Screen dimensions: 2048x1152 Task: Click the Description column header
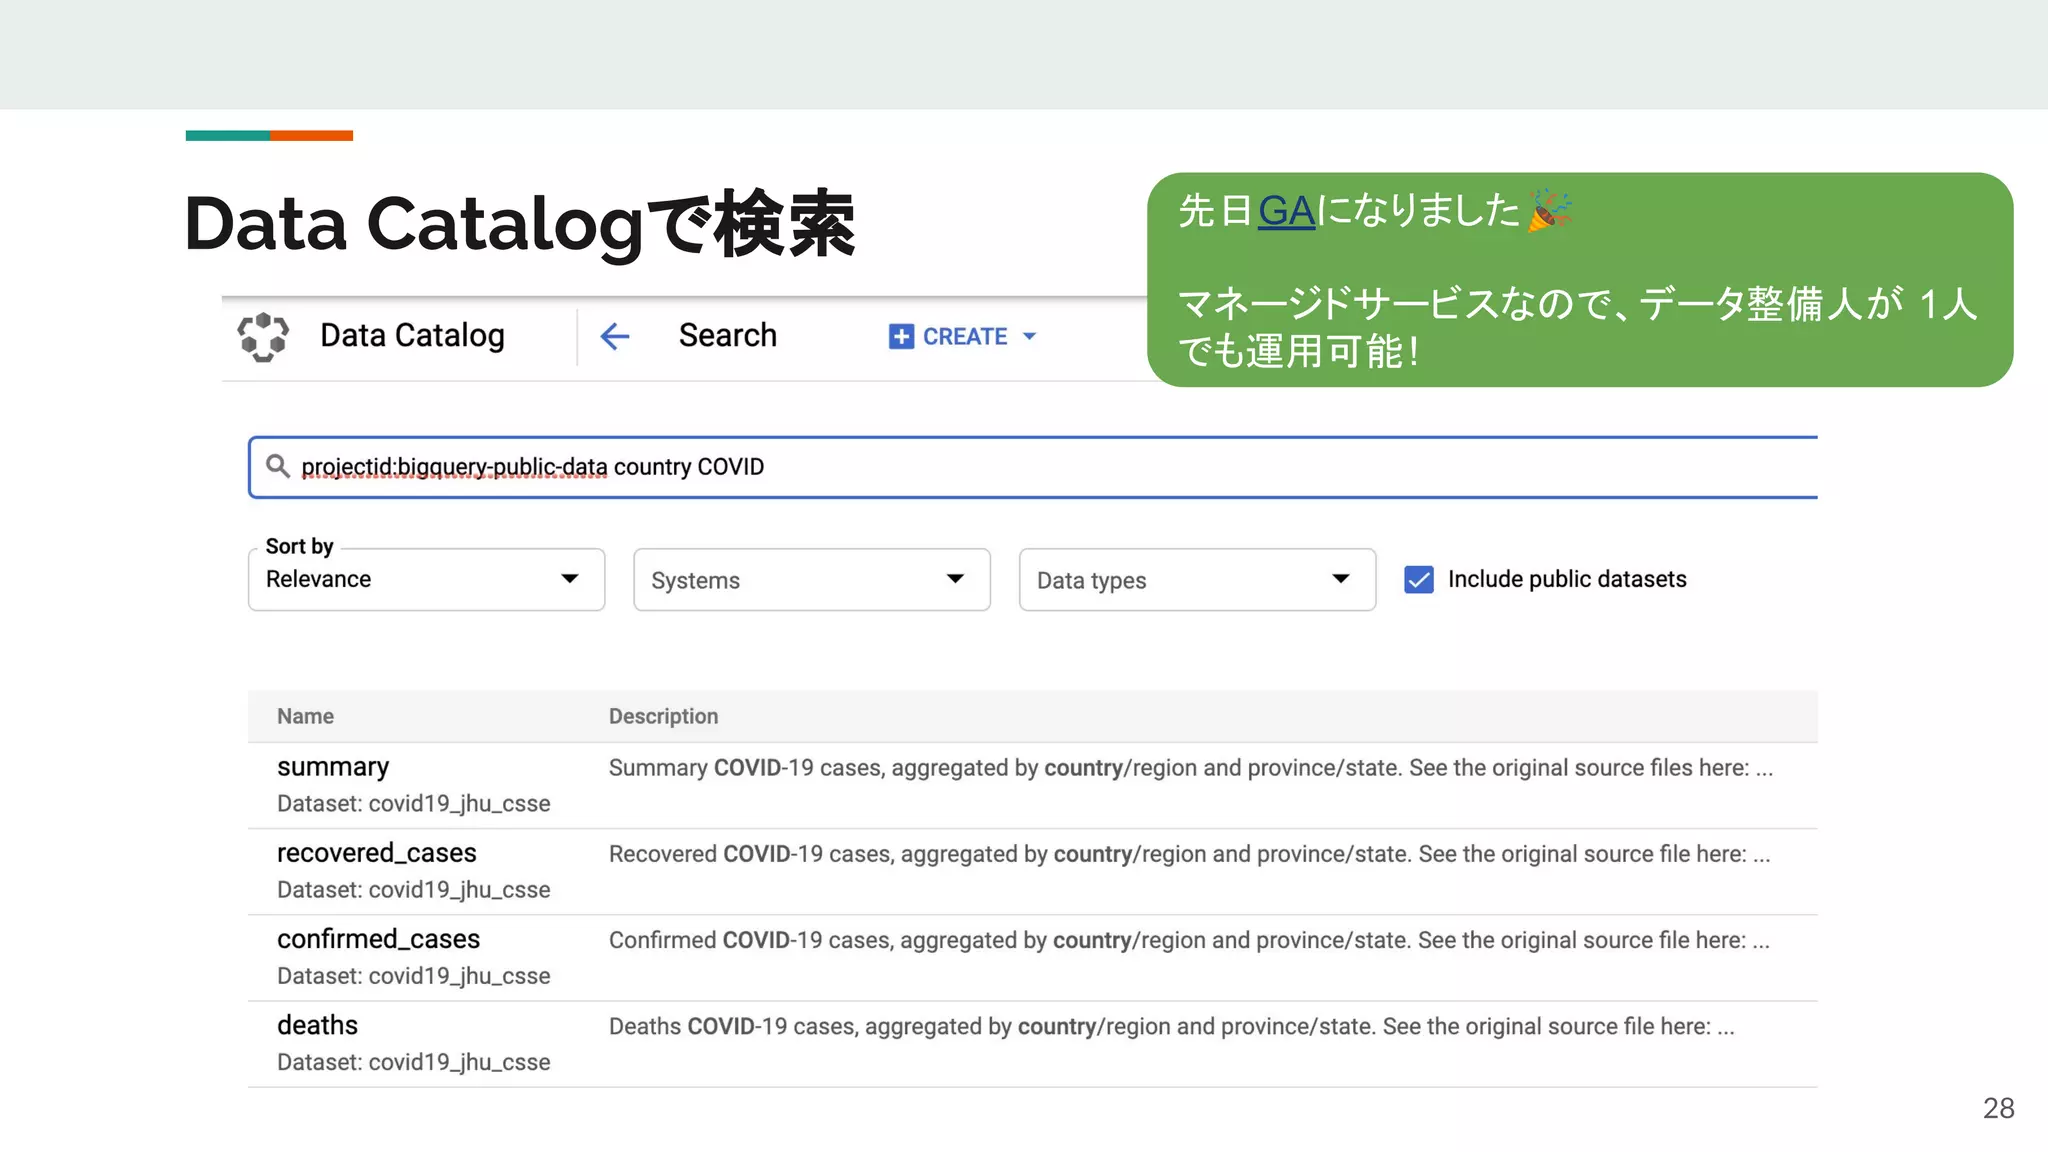pos(663,716)
